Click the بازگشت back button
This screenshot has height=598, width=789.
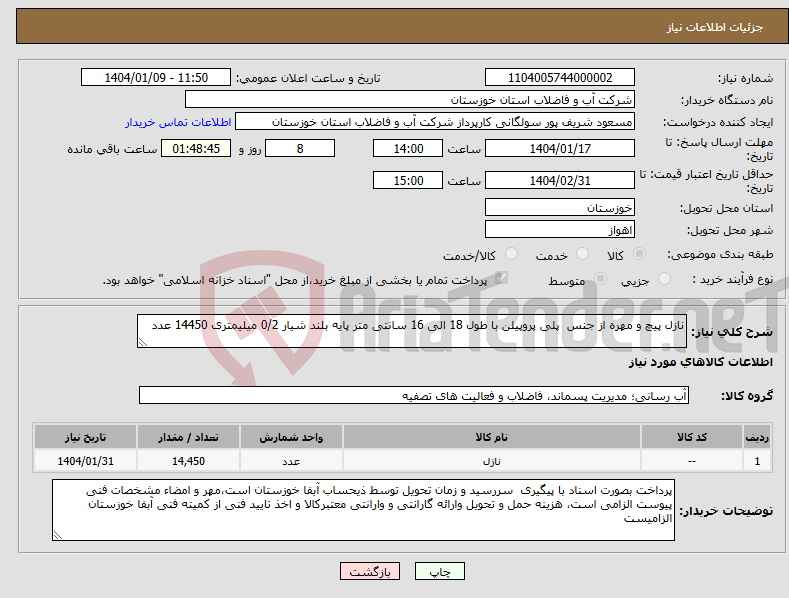tap(370, 571)
